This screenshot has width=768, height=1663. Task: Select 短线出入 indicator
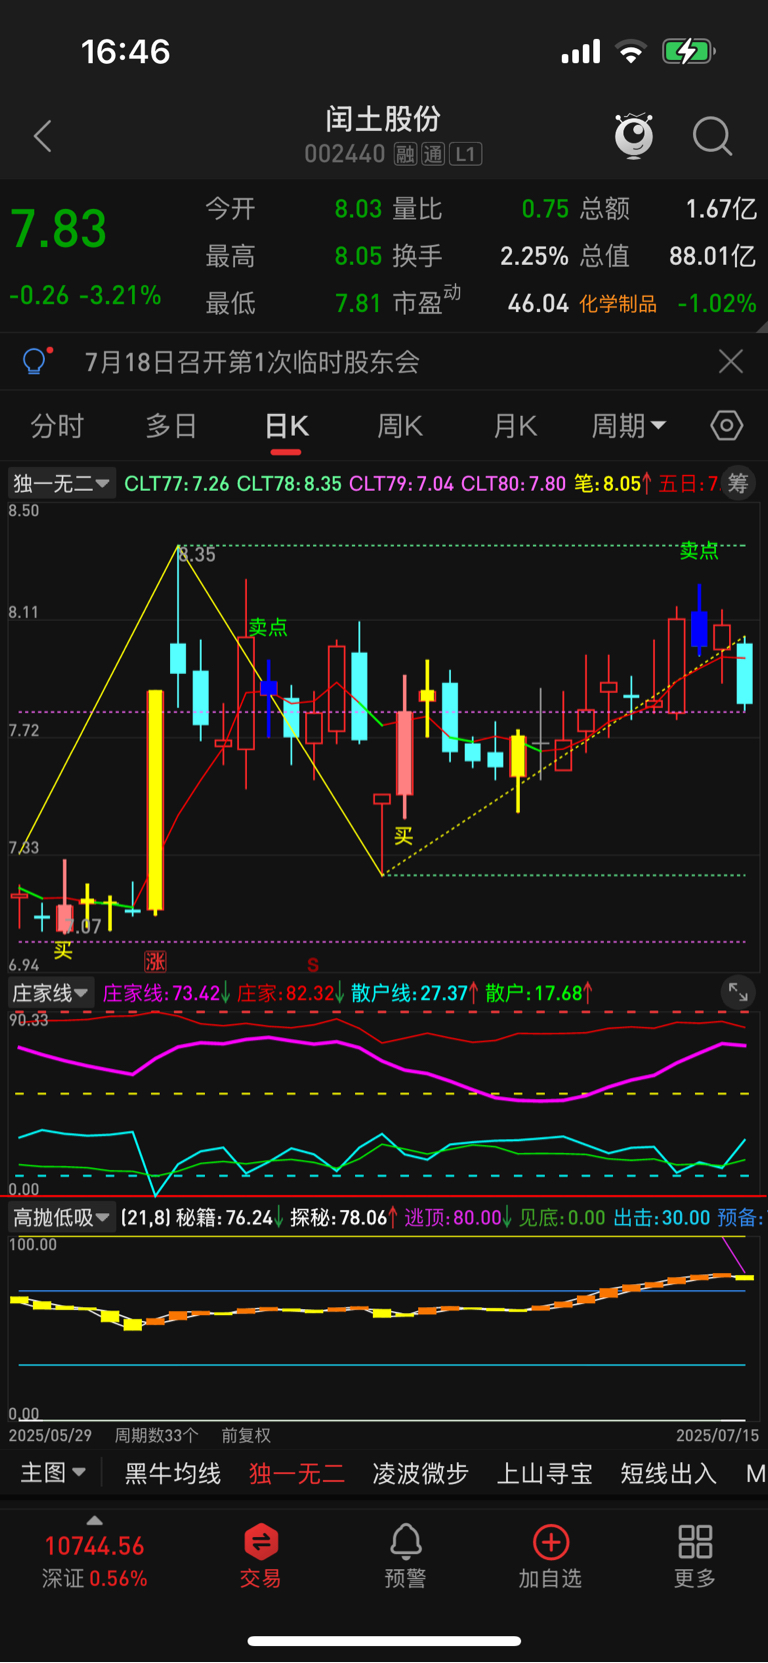668,1473
